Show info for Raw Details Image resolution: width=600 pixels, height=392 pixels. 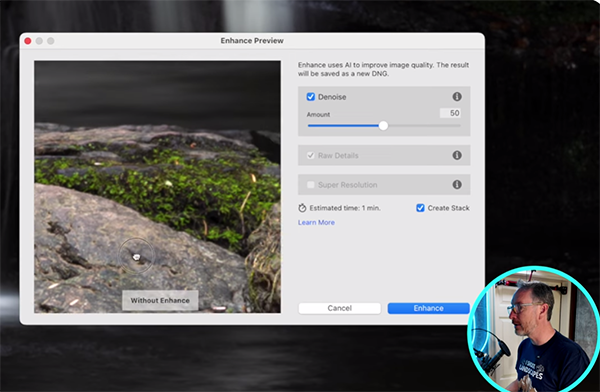point(457,155)
